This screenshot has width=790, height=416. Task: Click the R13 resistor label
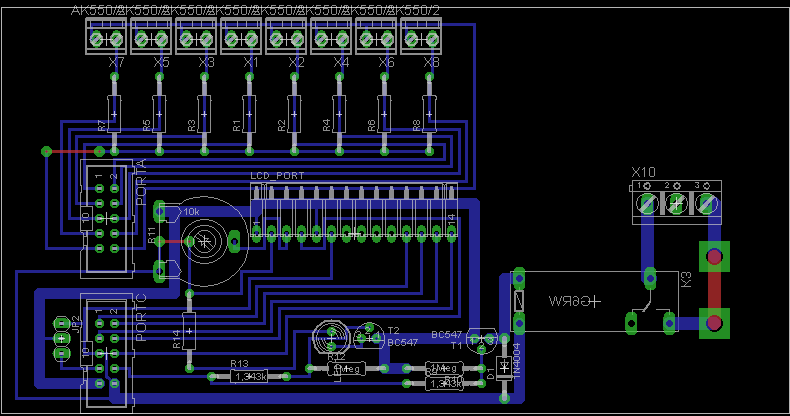pos(239,364)
